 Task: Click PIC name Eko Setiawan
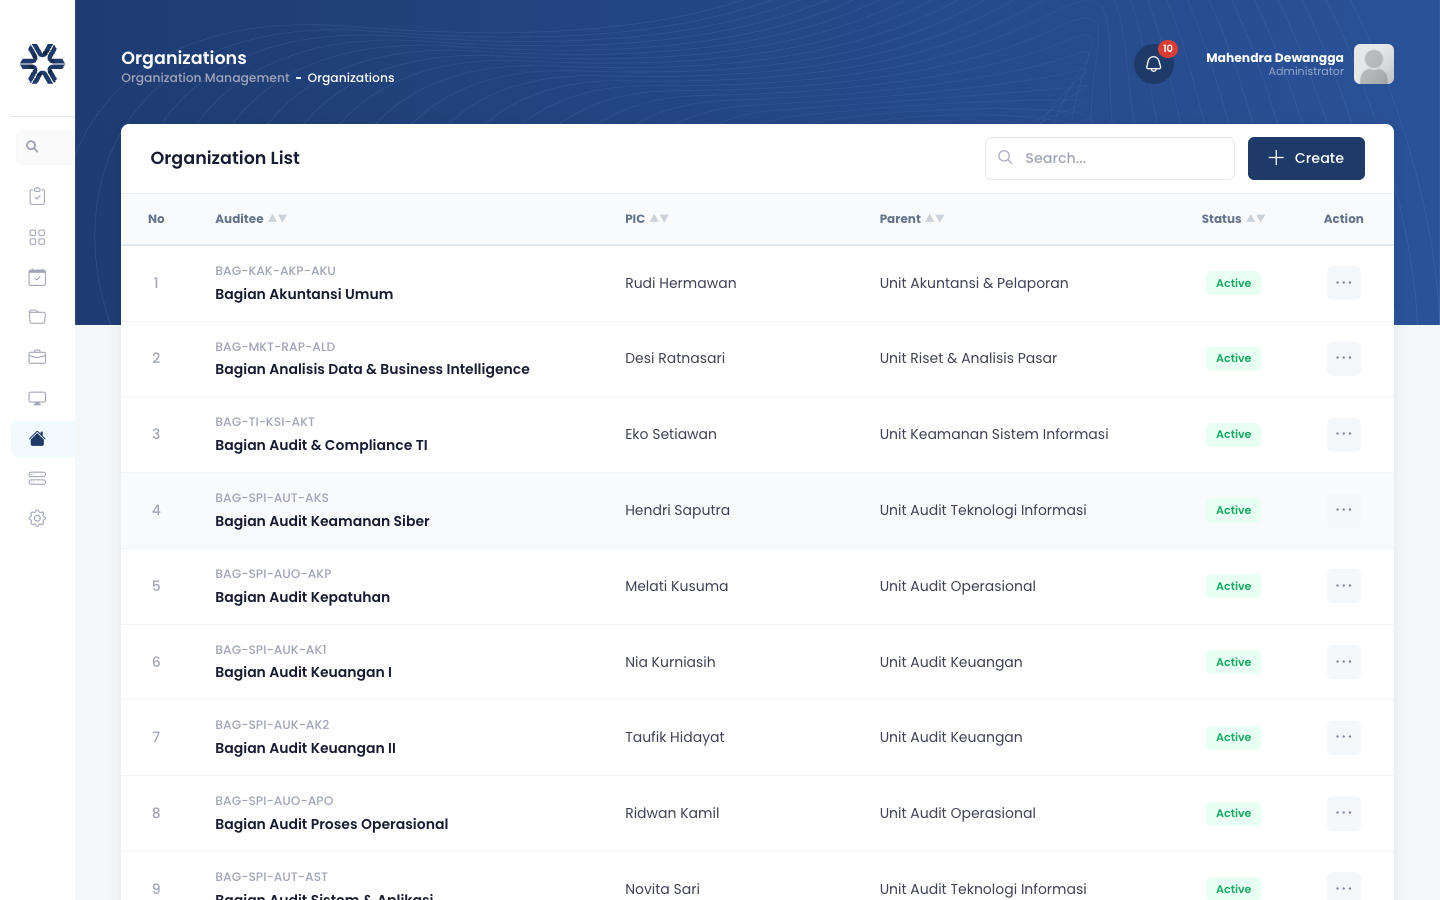pyautogui.click(x=671, y=434)
